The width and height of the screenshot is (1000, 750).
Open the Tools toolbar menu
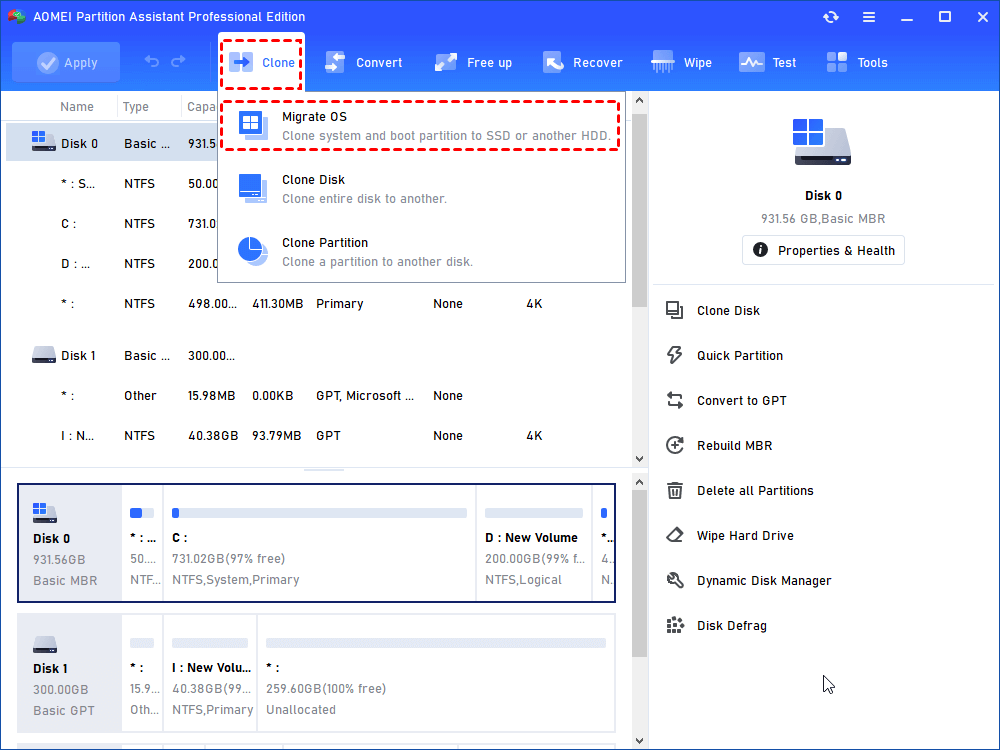click(857, 62)
